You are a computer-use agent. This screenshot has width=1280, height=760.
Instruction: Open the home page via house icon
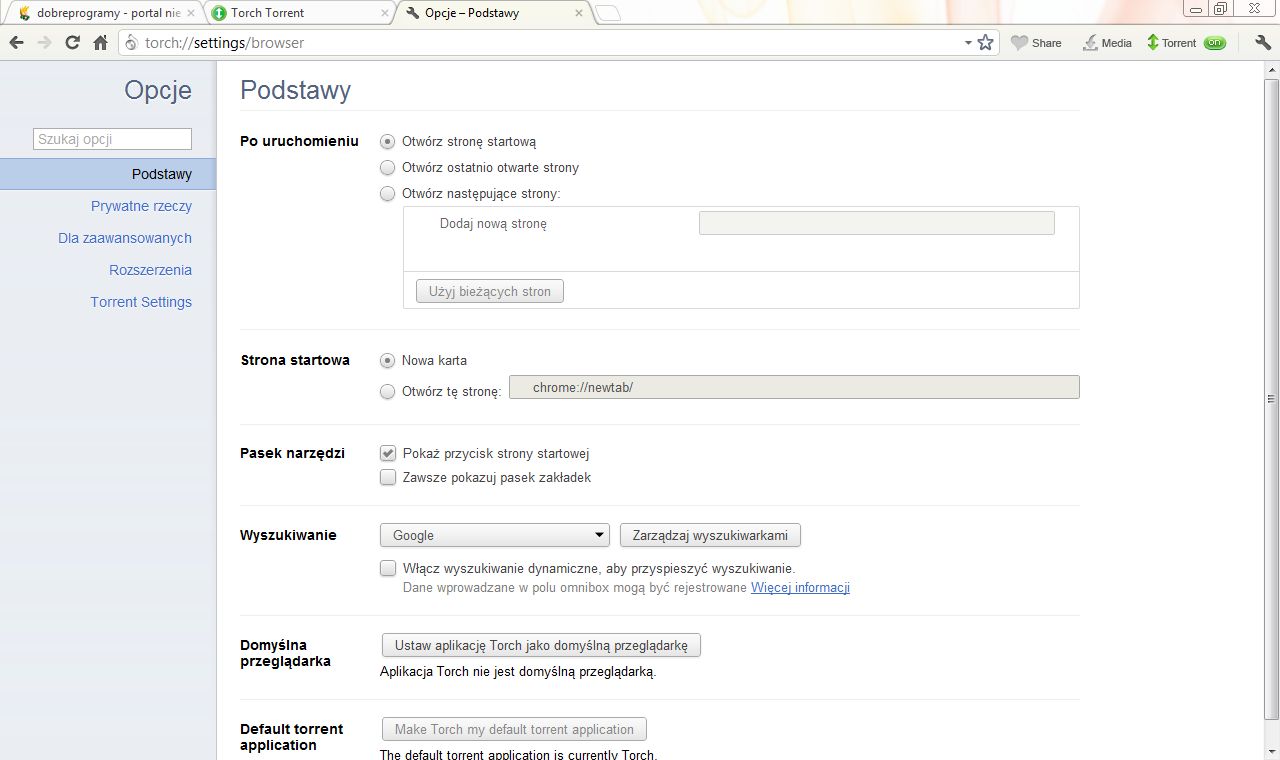[x=100, y=43]
